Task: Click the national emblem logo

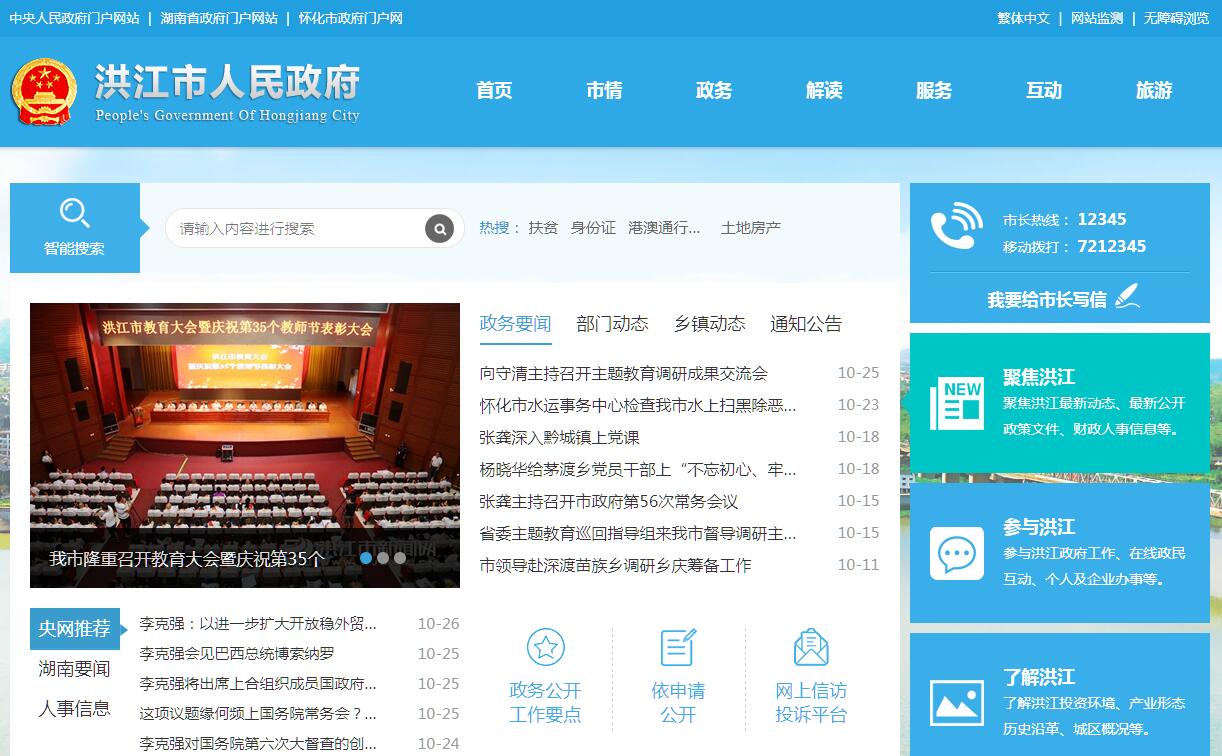Action: (x=43, y=92)
